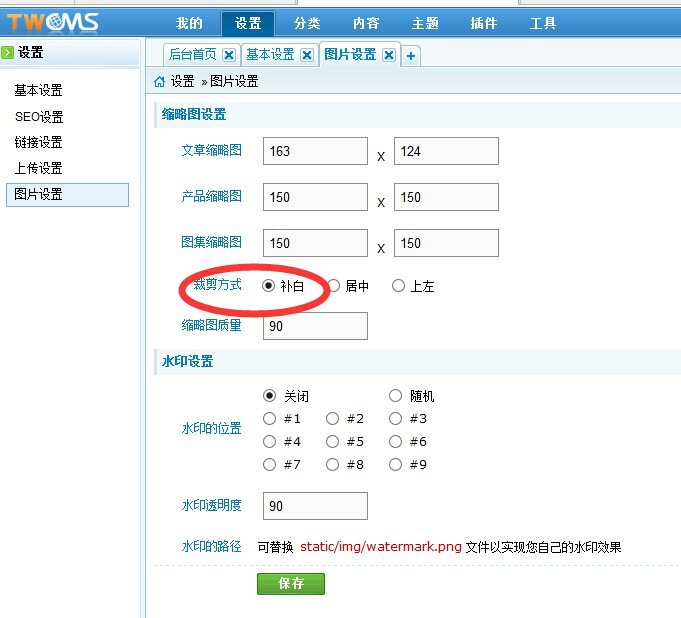Viewport: 681px width, 618px height.
Task: Close the 基本设置 tab
Action: click(306, 55)
